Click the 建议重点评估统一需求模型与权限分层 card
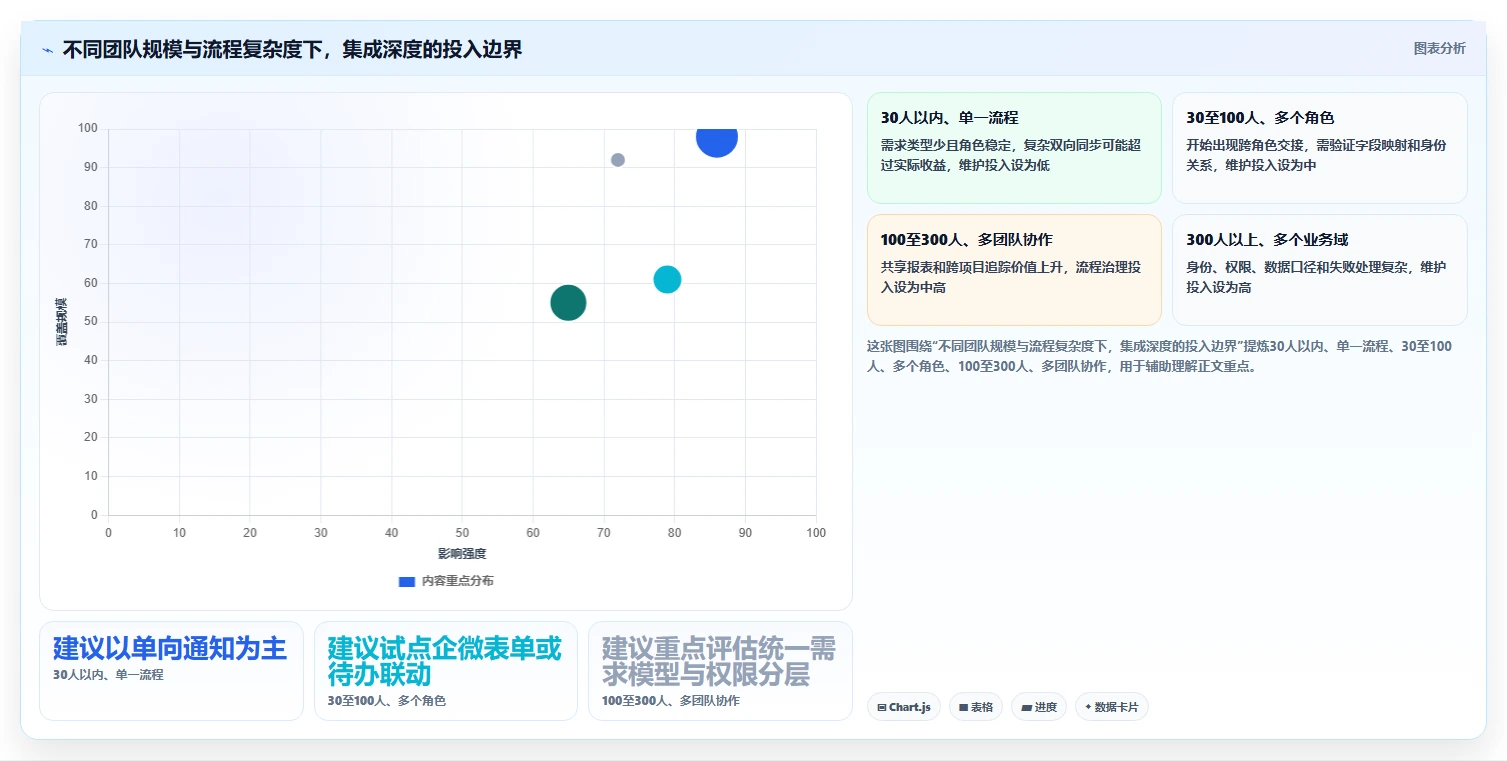 click(720, 671)
